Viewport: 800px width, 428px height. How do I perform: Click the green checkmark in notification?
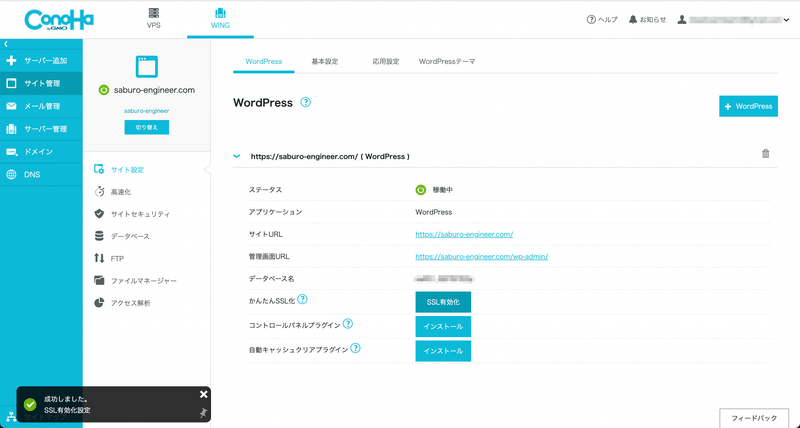30,405
